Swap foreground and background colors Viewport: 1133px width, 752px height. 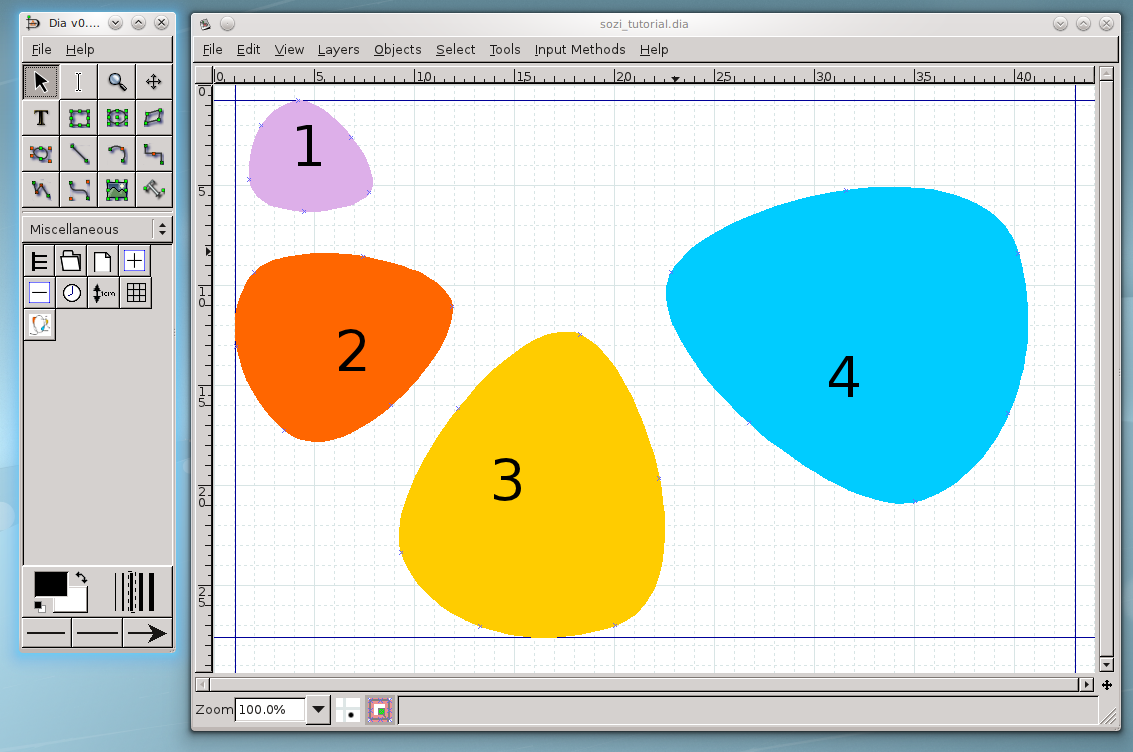pos(81,577)
